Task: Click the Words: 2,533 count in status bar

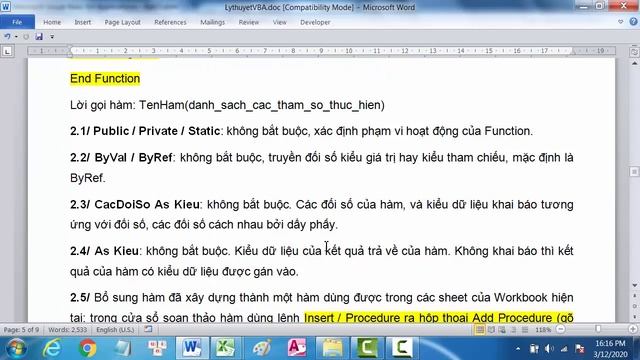Action: tap(67, 329)
